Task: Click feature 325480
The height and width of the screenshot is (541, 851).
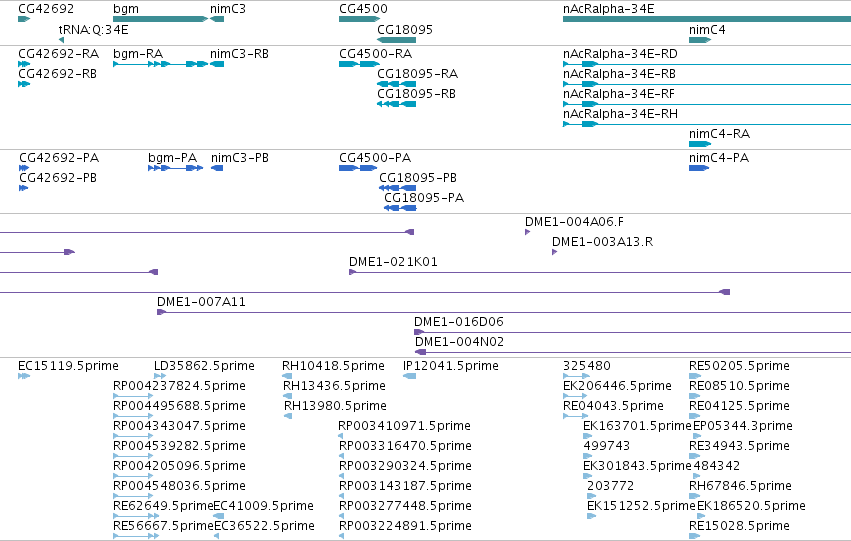Action: (x=587, y=366)
